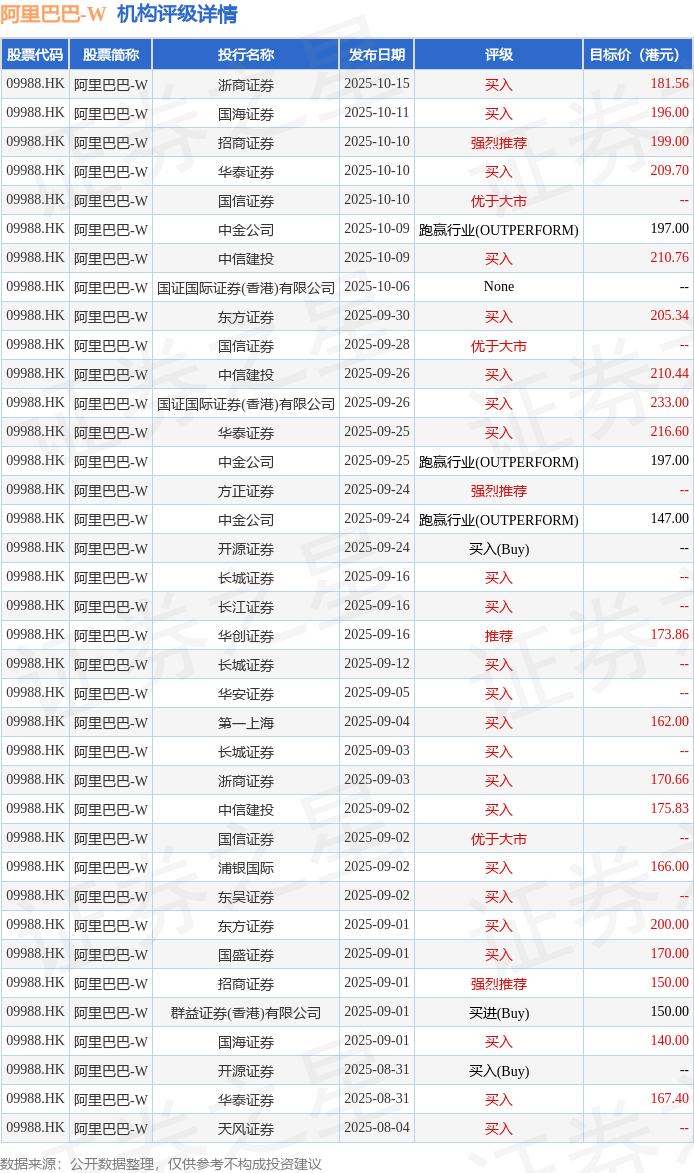Select target price 167.40

coord(669,1099)
